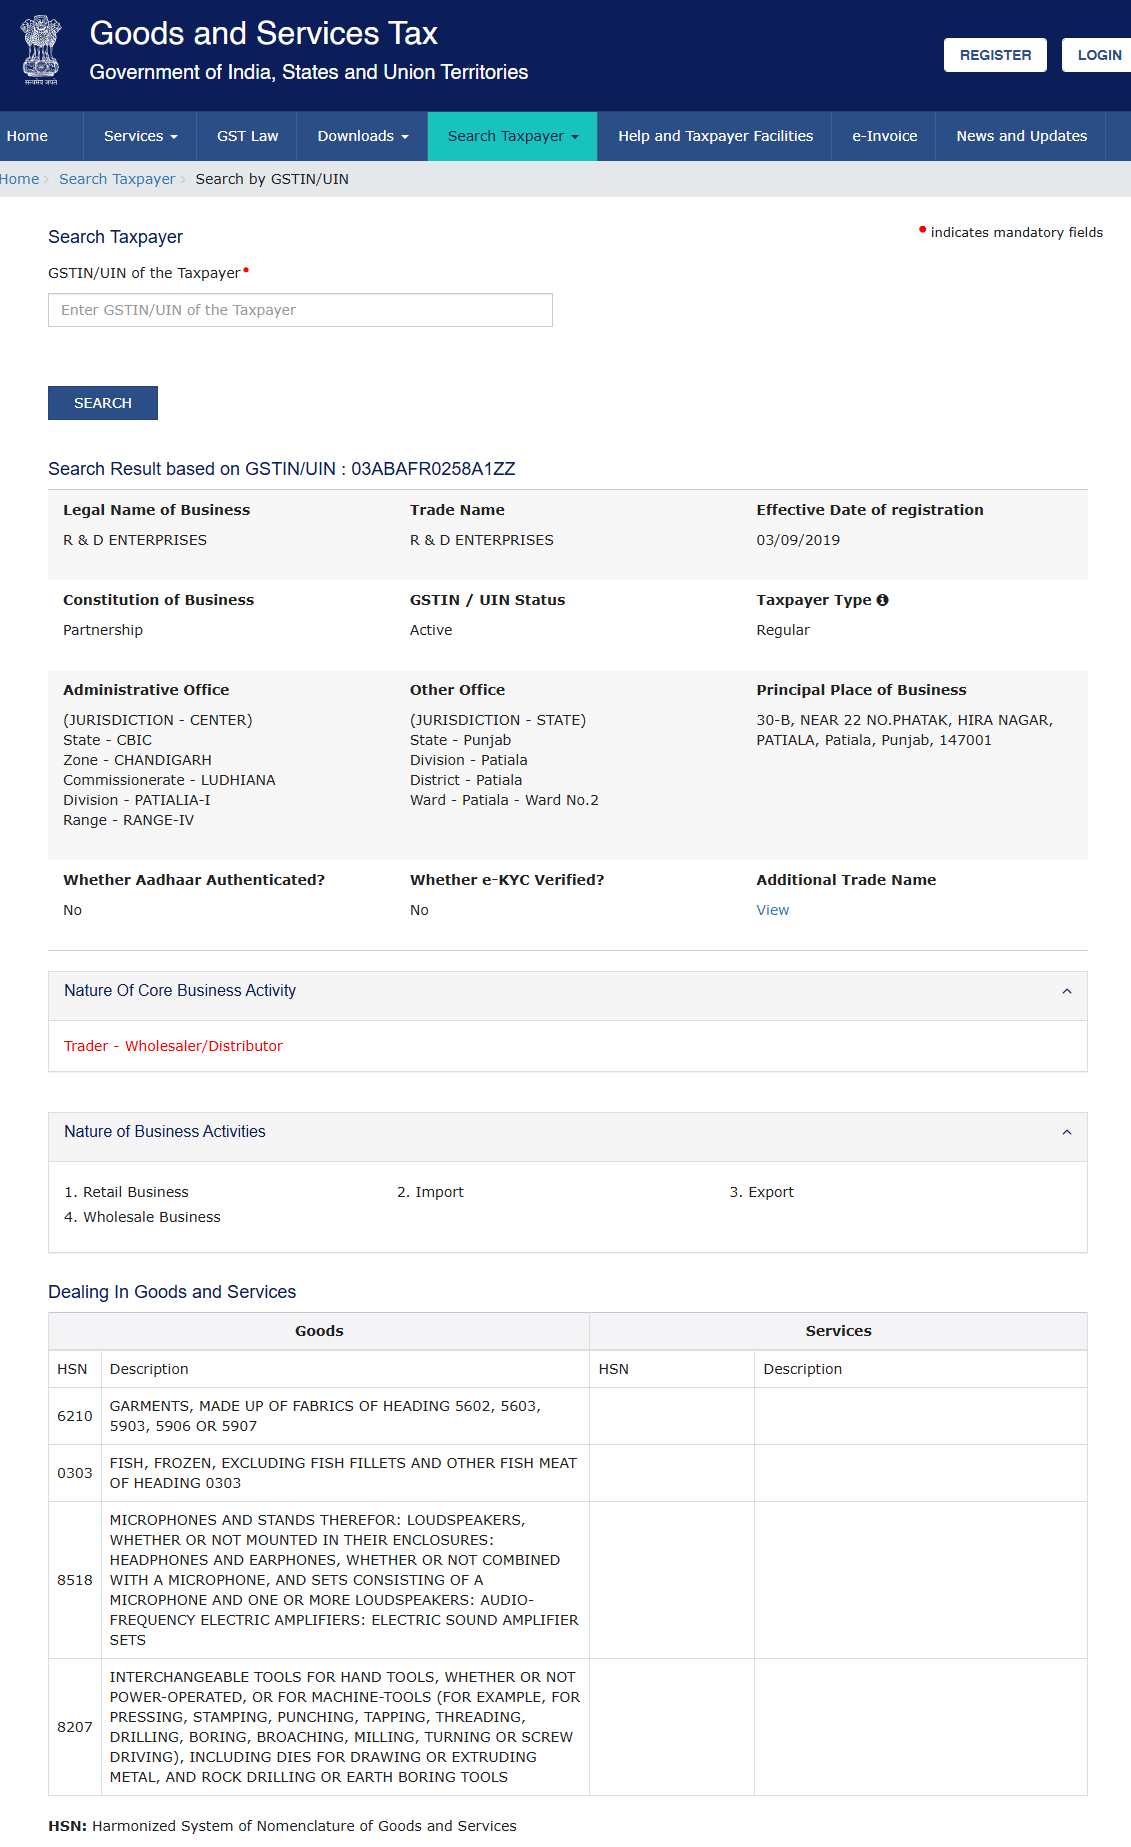
Task: Select the principal place of business address
Action: (x=904, y=730)
